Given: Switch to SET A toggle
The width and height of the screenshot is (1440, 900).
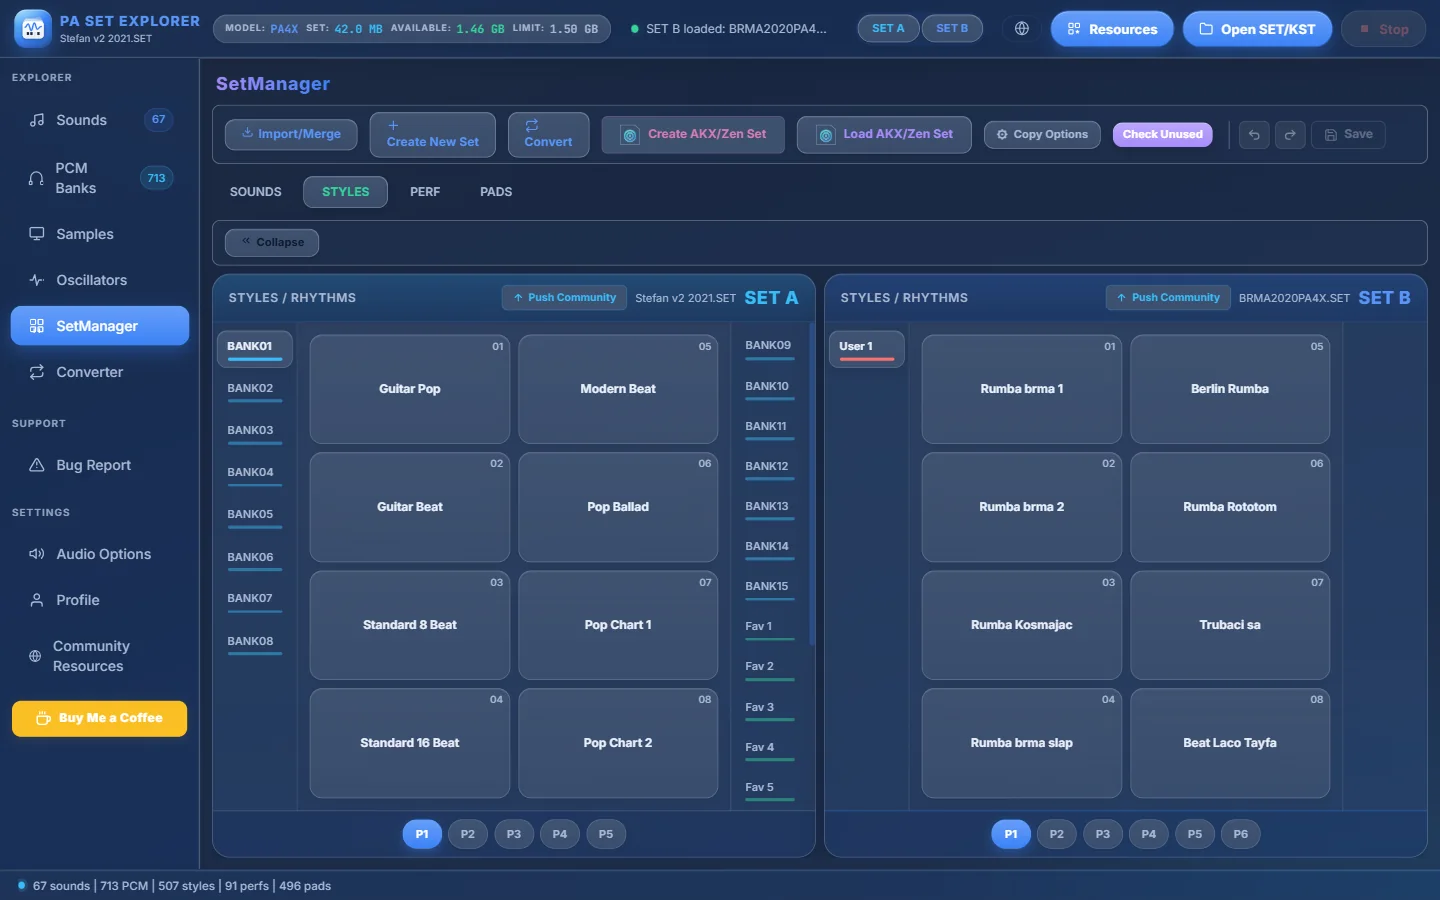Looking at the screenshot, I should [888, 29].
